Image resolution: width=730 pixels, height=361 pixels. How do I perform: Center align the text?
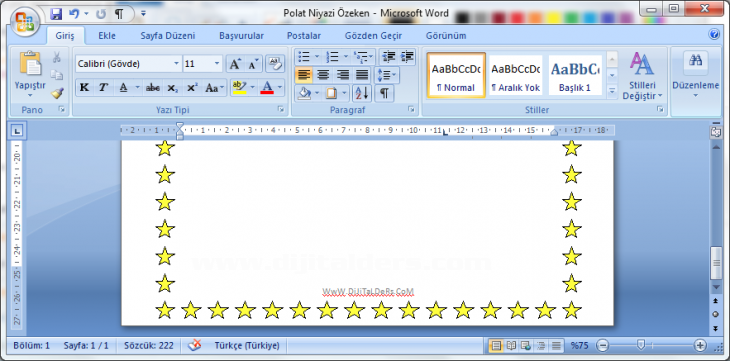point(323,75)
